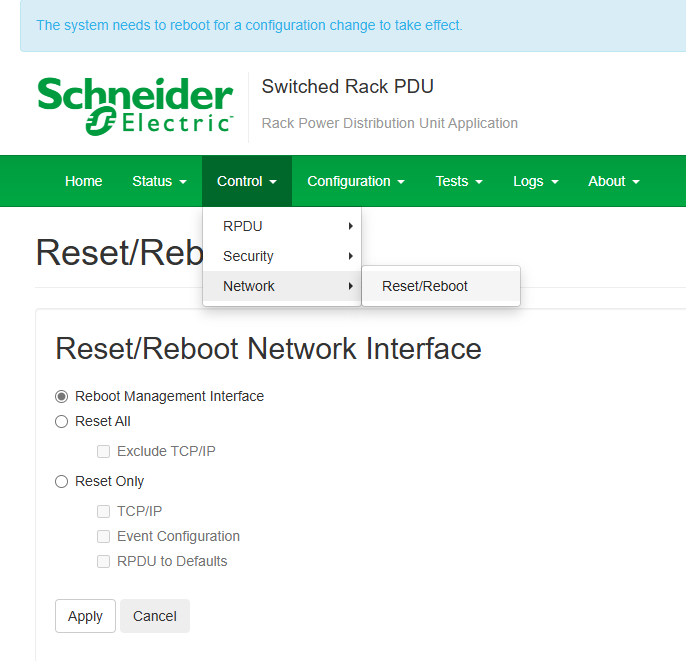Open the Home page
The image size is (686, 661).
pos(83,181)
